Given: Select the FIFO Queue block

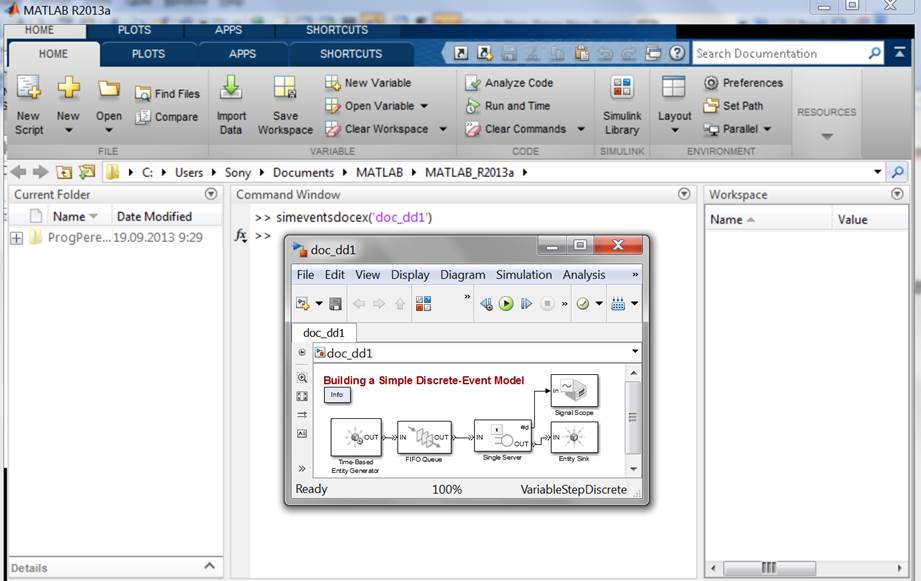Looking at the screenshot, I should click(424, 437).
